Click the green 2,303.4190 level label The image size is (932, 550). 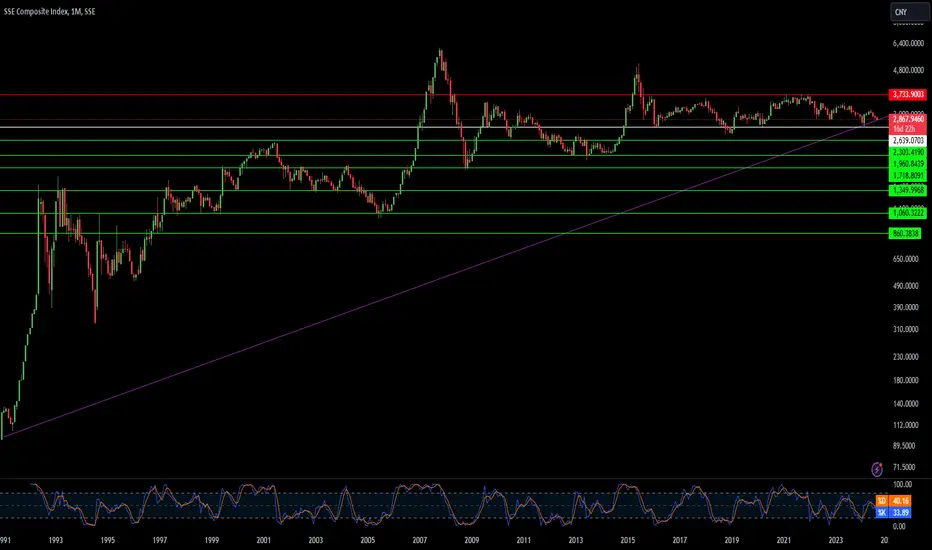pyautogui.click(x=908, y=153)
